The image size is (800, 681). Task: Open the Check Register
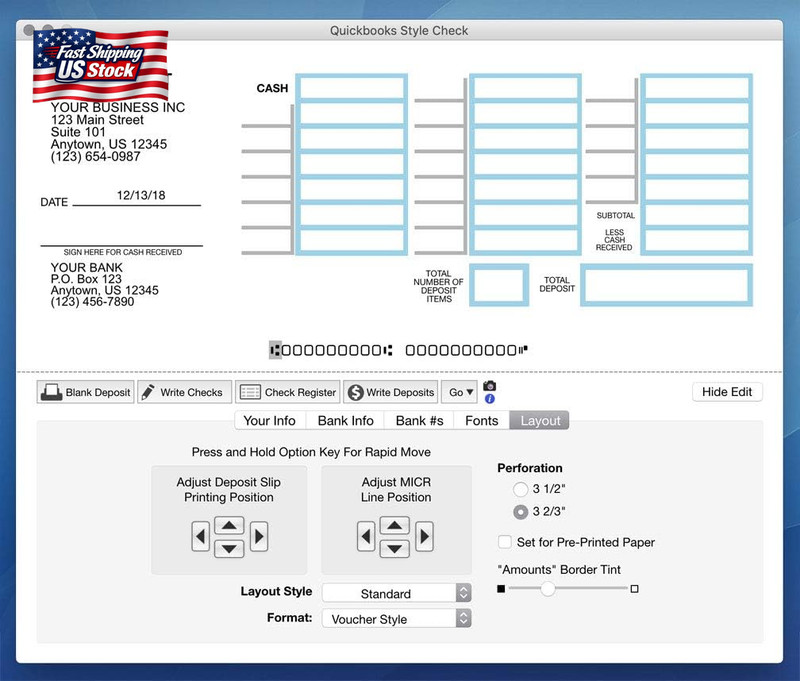288,392
